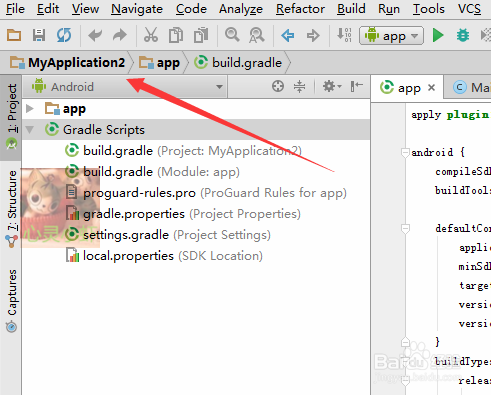Image resolution: width=491 pixels, height=395 pixels.
Task: Click the Redo arrow icon
Action: coord(120,35)
